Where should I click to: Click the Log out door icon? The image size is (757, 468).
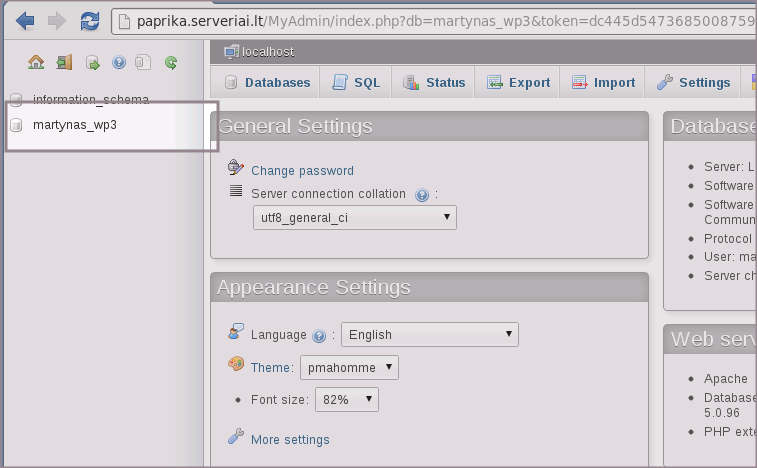point(64,63)
